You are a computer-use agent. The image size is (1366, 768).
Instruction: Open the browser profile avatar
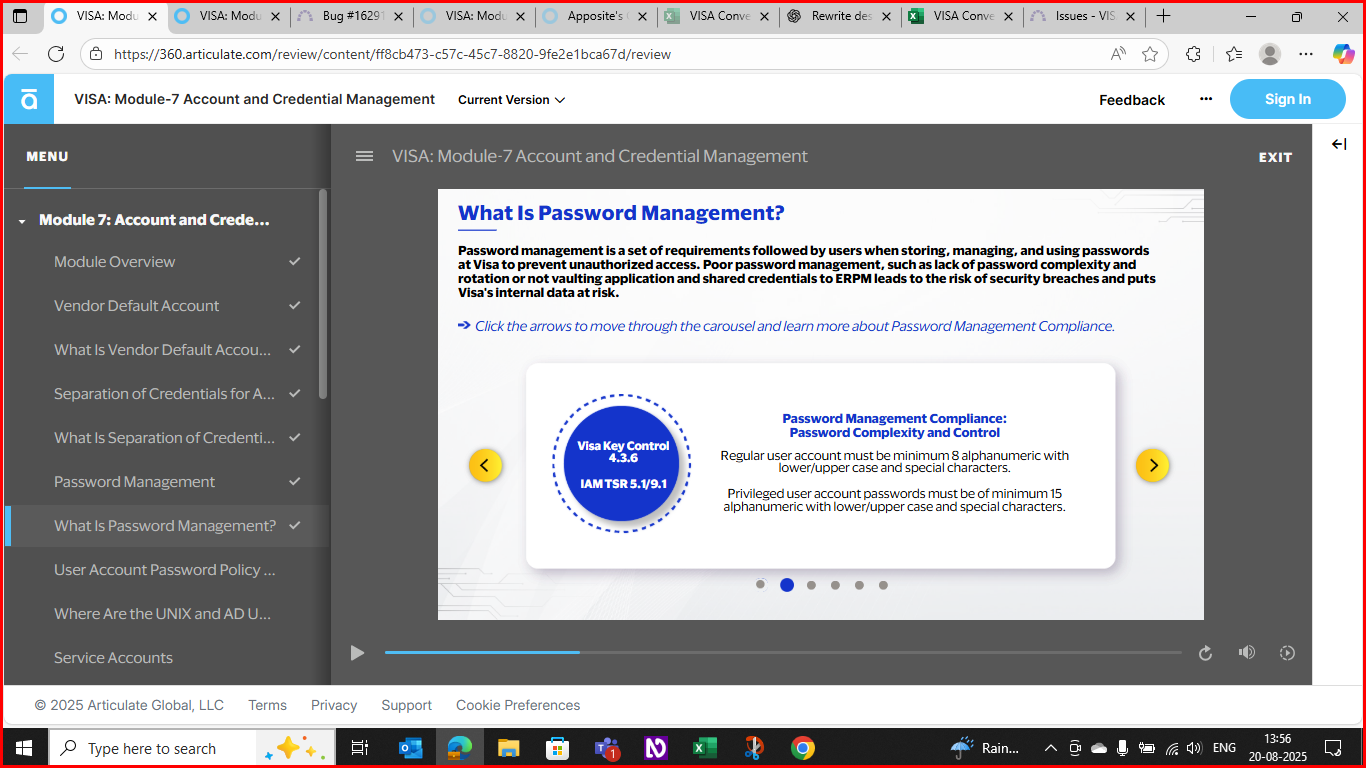pos(1270,54)
